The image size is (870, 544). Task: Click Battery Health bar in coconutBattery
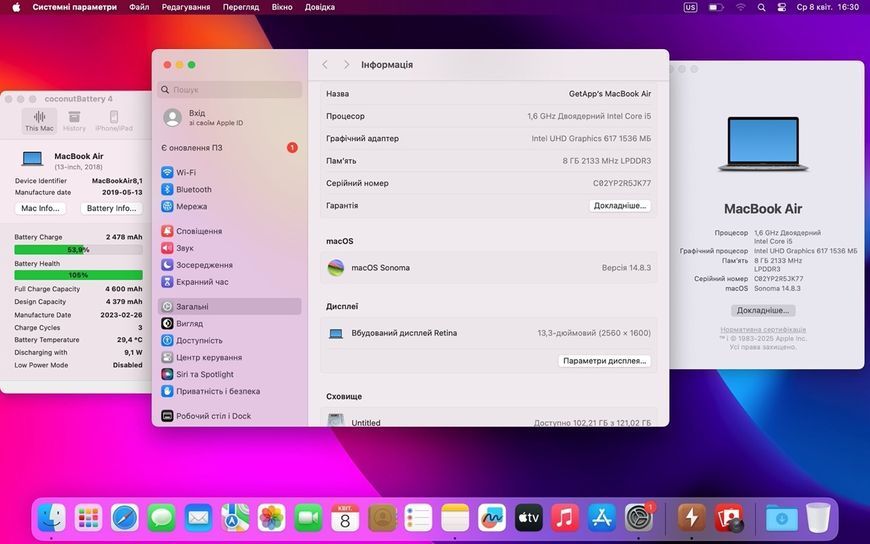[x=78, y=275]
